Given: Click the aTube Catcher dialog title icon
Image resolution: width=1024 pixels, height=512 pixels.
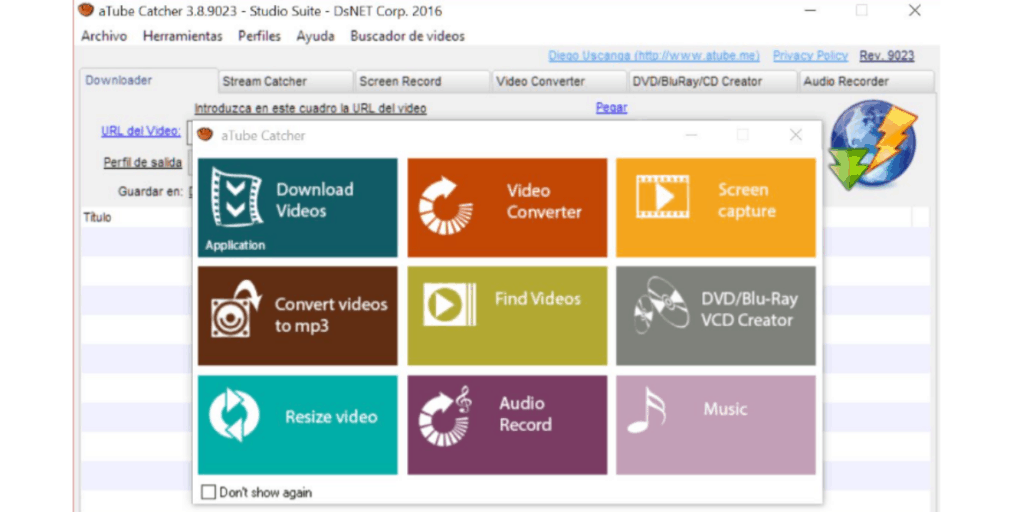Looking at the screenshot, I should tap(205, 135).
